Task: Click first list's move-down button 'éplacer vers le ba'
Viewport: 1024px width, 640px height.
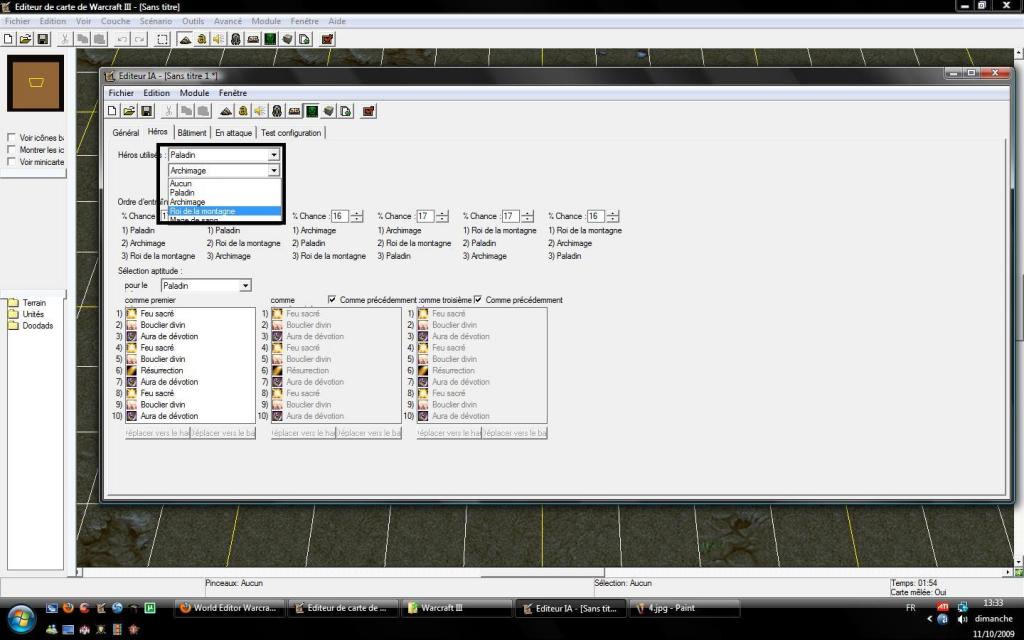Action: [223, 433]
